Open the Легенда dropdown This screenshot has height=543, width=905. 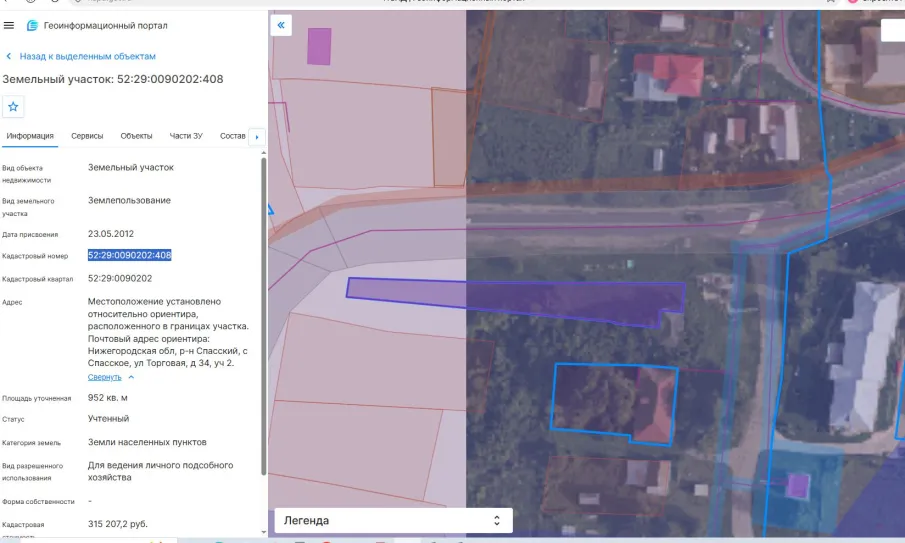[393, 520]
